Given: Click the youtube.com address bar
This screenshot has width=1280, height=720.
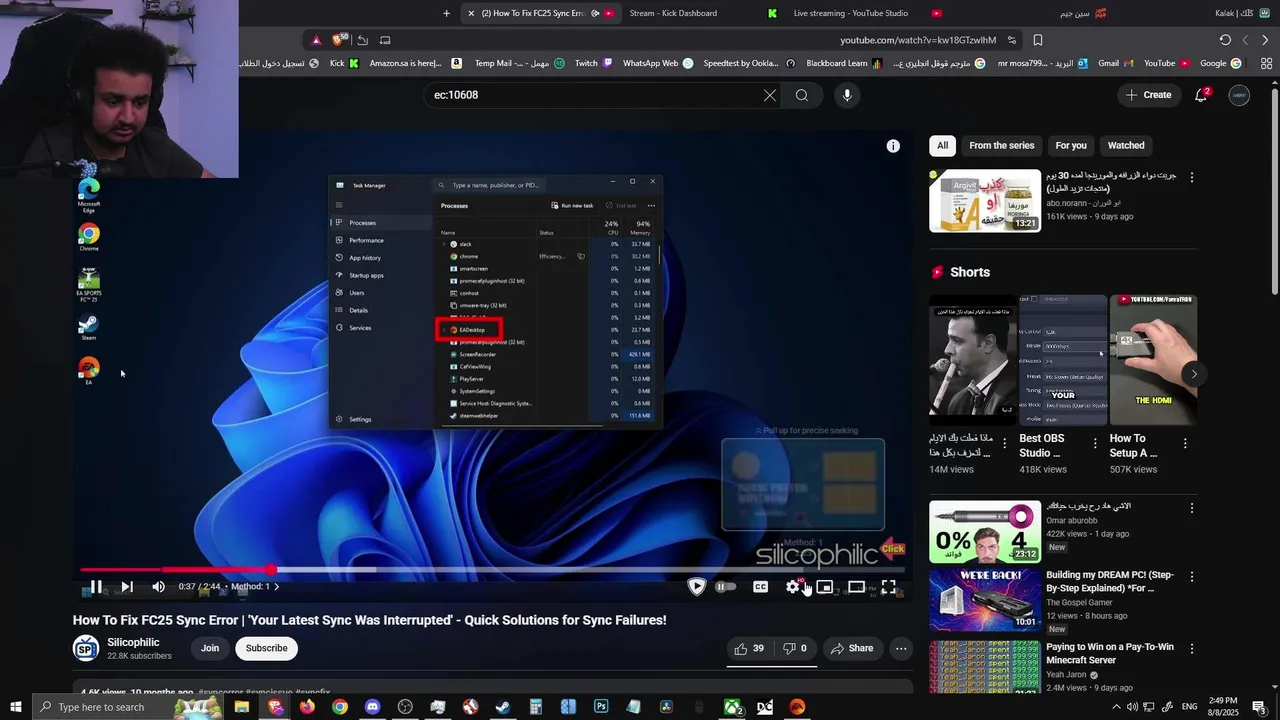Looking at the screenshot, I should (918, 40).
